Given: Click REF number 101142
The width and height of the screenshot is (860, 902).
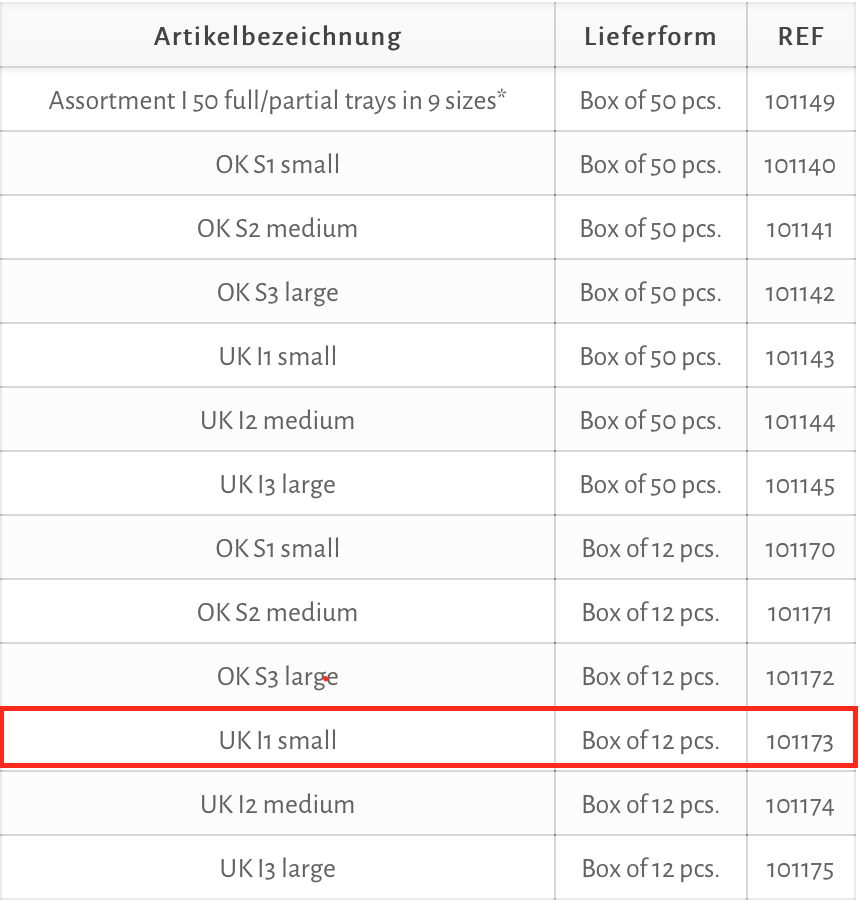Looking at the screenshot, I should [x=800, y=294].
